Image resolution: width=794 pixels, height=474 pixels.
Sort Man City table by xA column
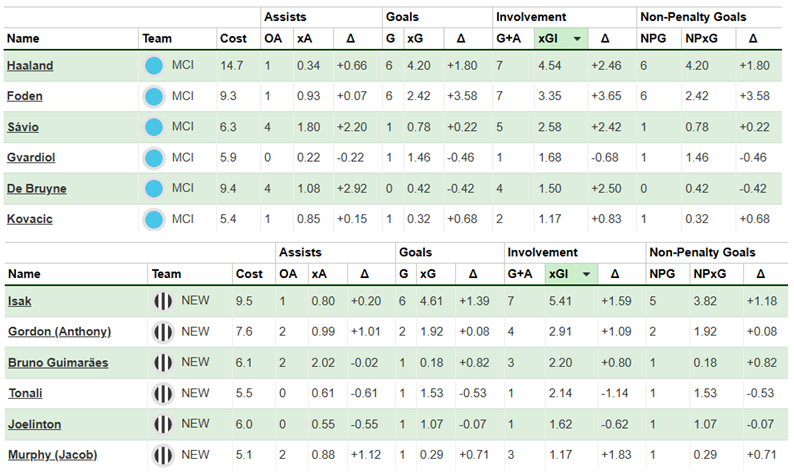point(304,38)
